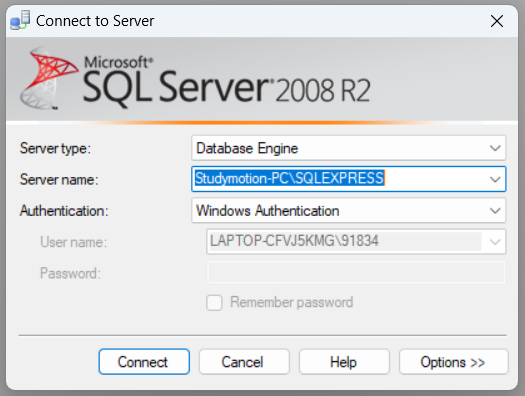The height and width of the screenshot is (396, 525).
Task: Click the "Server name:" label
Action: [x=59, y=180]
